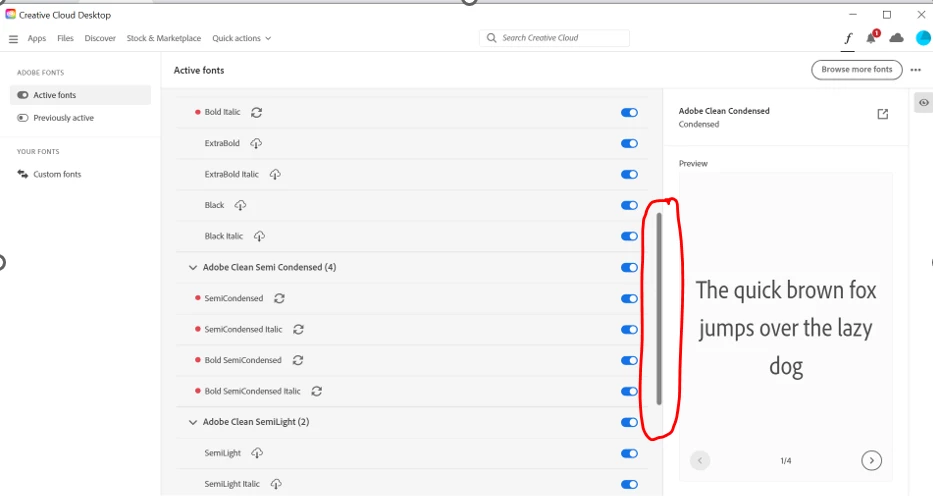Open the Files tab
Image resolution: width=933 pixels, height=496 pixels.
[65, 38]
